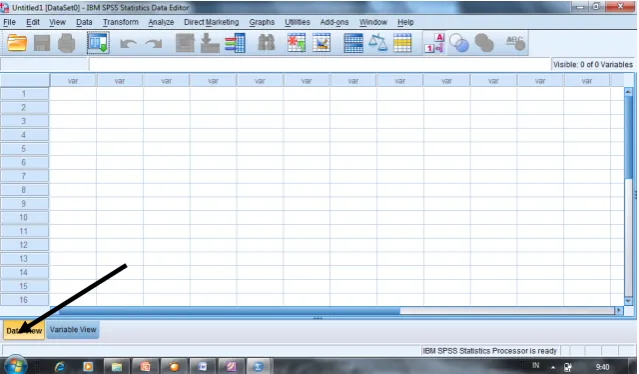639x374 pixels.
Task: Open the Utilities menu
Action: click(x=297, y=22)
